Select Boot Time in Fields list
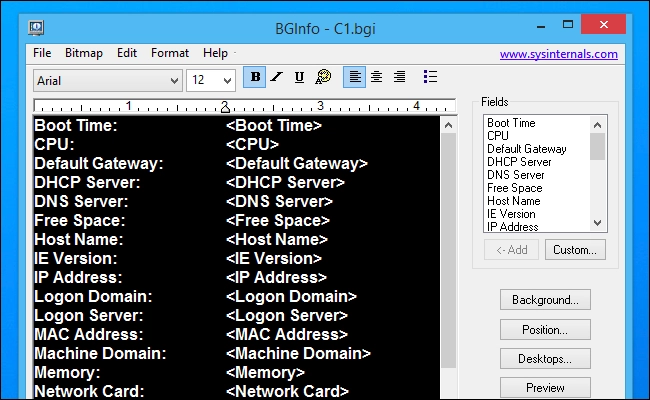650x400 pixels. coord(511,123)
